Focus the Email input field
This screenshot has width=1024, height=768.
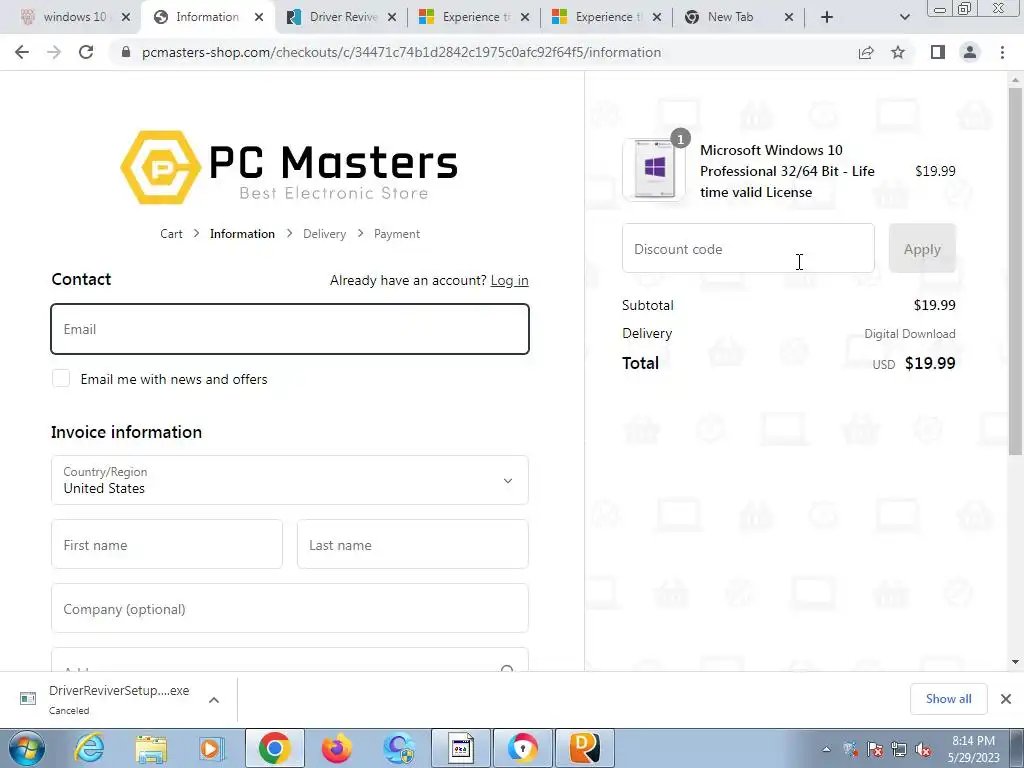pos(290,329)
